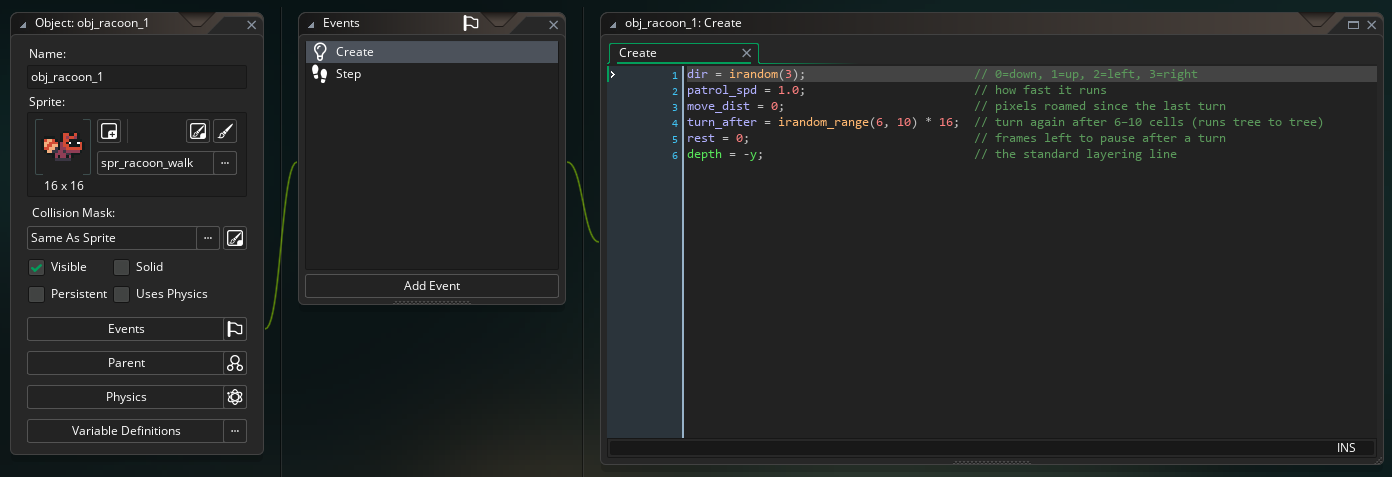Place cursor on 'move_dist = 0;' line
The width and height of the screenshot is (1392, 477).
click(735, 106)
